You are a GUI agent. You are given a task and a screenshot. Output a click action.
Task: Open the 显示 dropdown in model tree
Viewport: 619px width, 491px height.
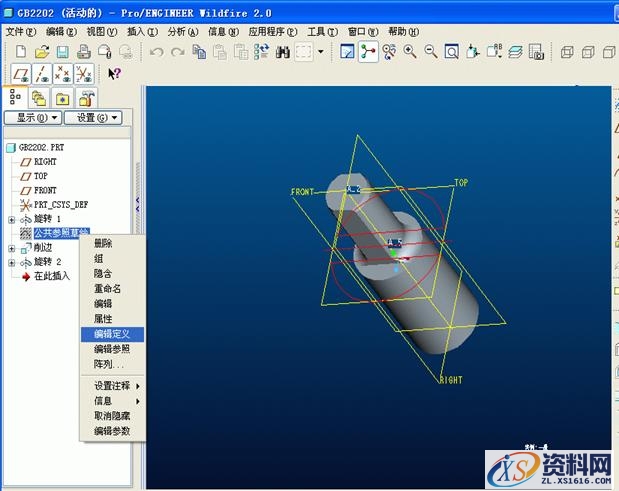point(33,118)
